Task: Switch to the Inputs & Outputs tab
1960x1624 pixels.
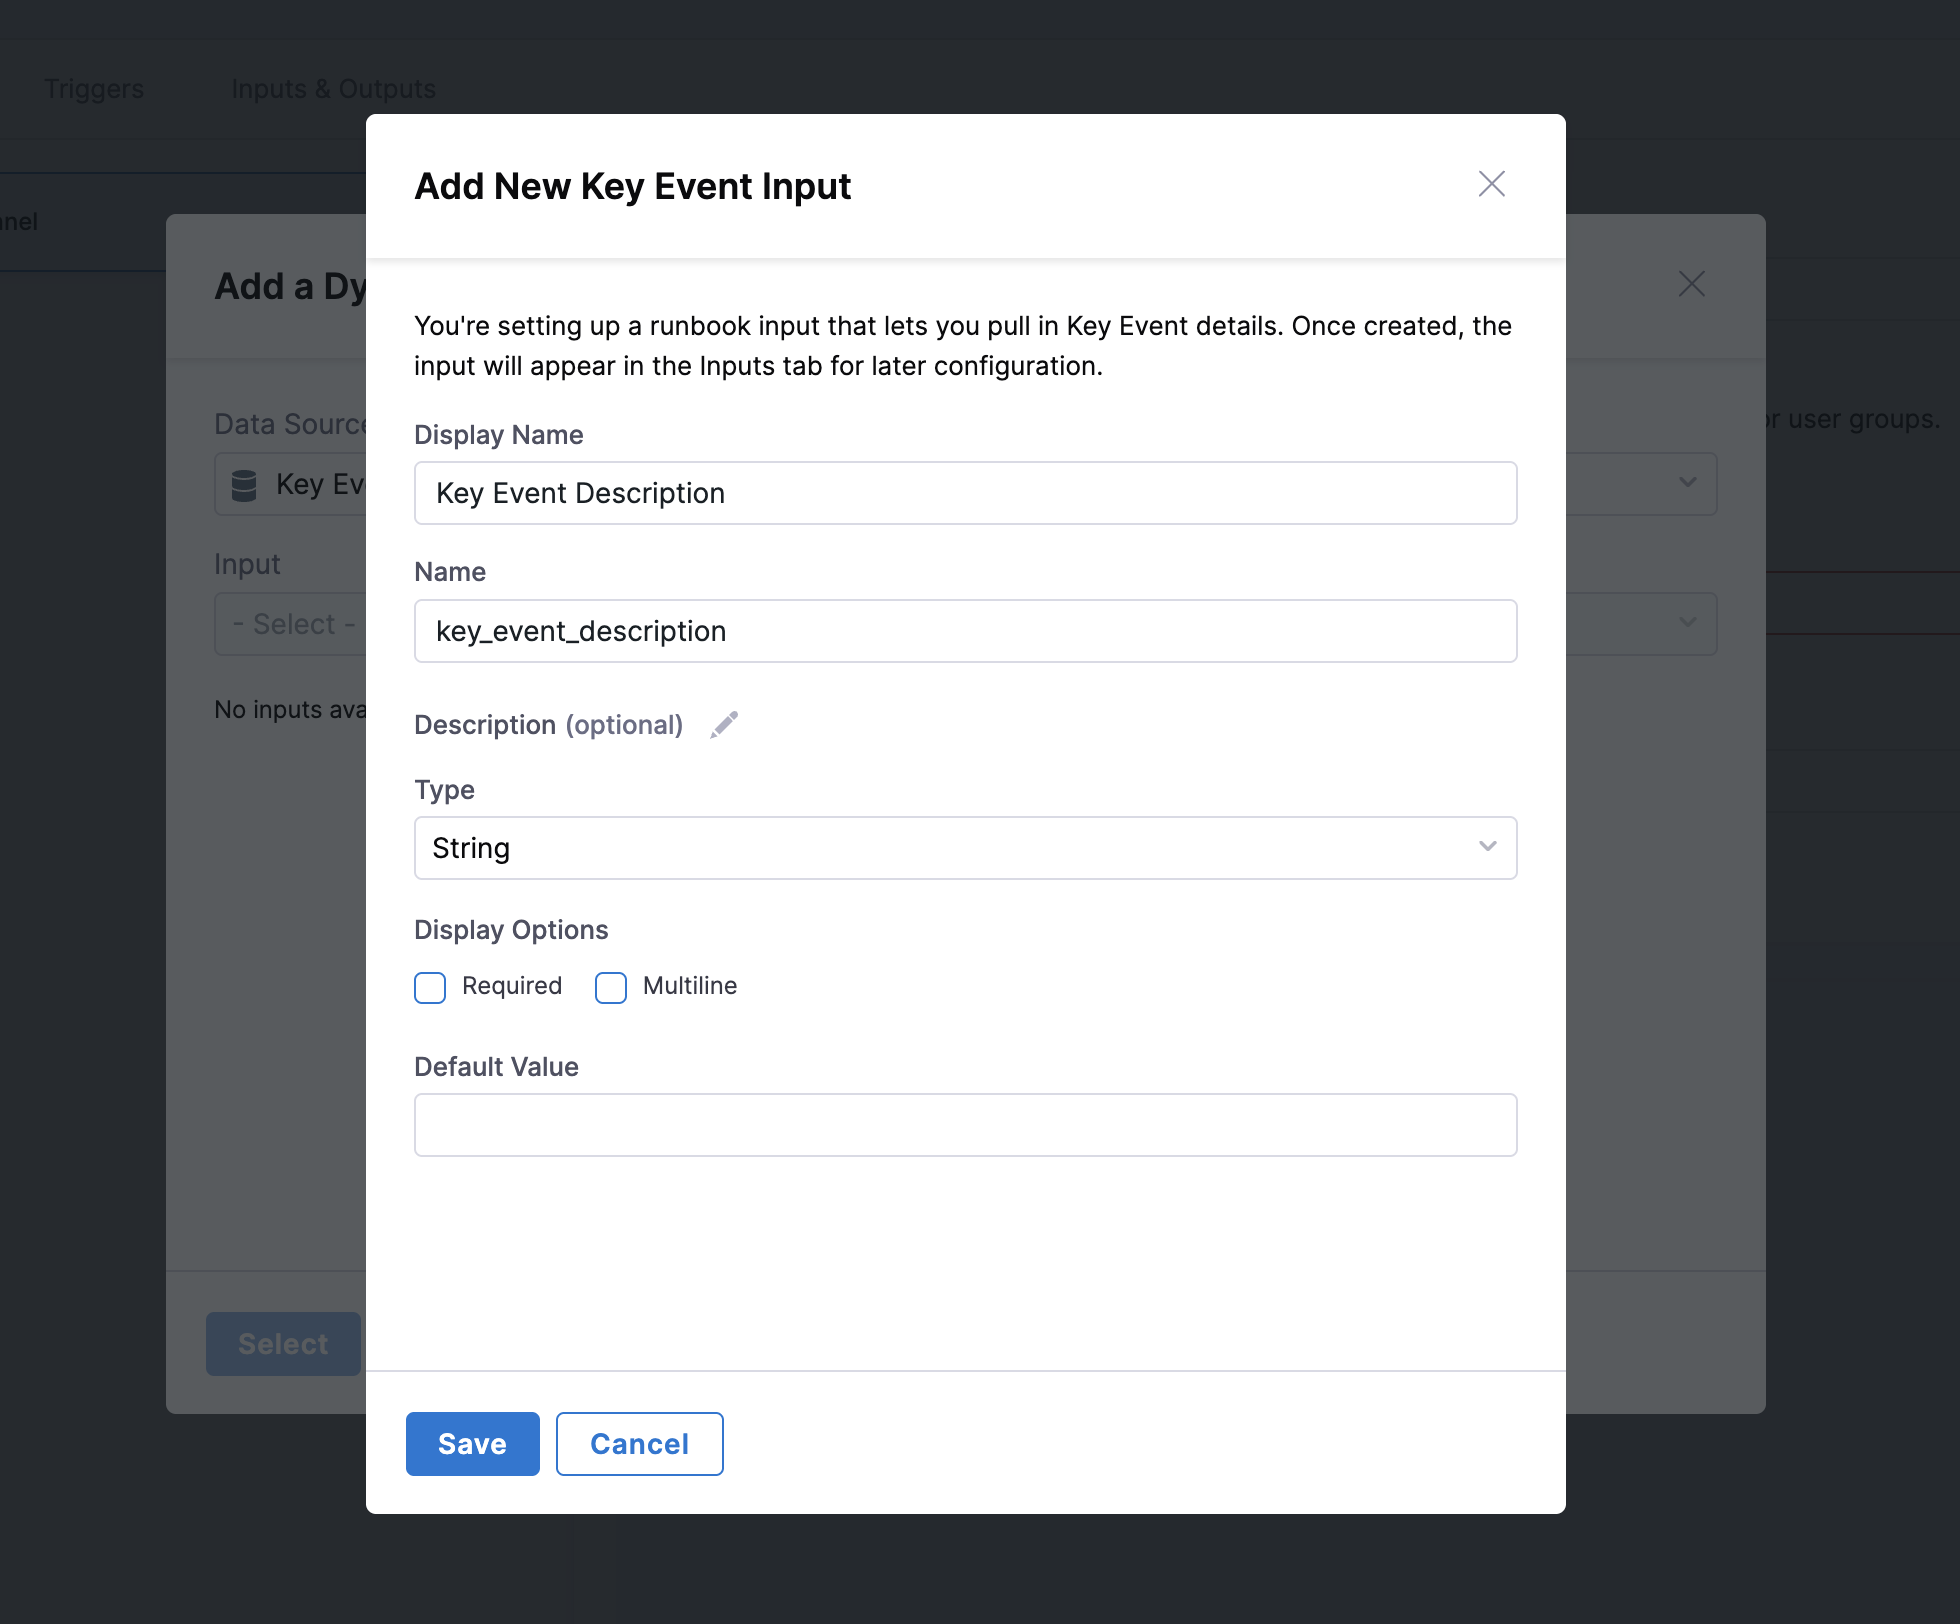Action: coord(333,88)
